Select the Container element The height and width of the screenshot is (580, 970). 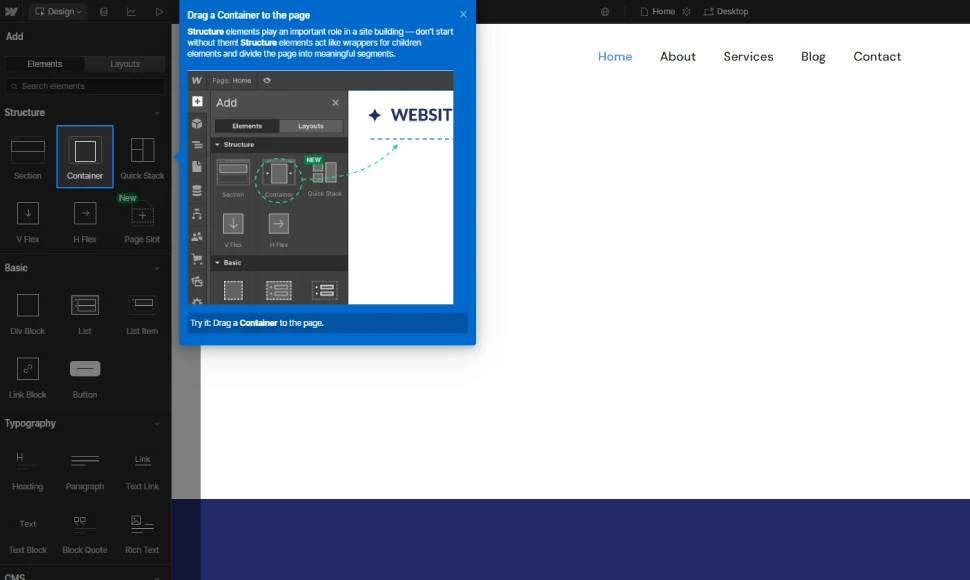pos(85,156)
